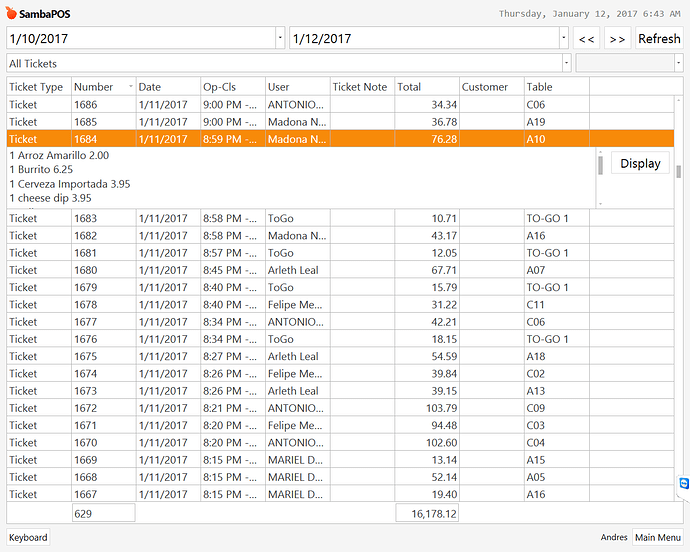Open the end date 1/12/2017 dropdown

pos(564,38)
